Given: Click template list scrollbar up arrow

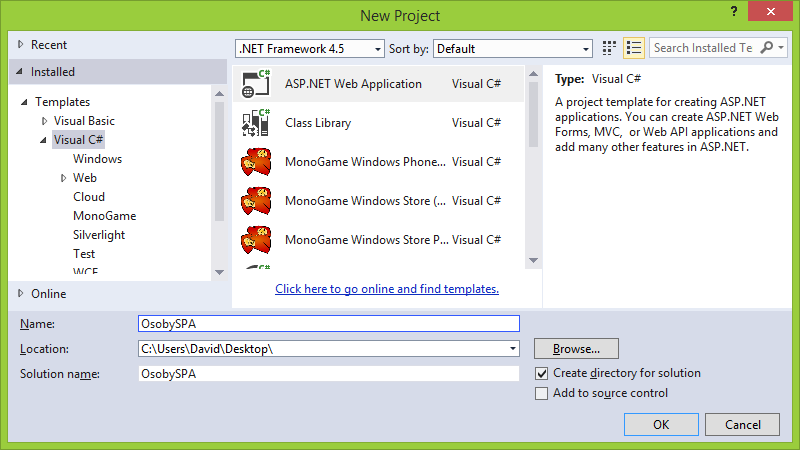Looking at the screenshot, I should pyautogui.click(x=534, y=74).
